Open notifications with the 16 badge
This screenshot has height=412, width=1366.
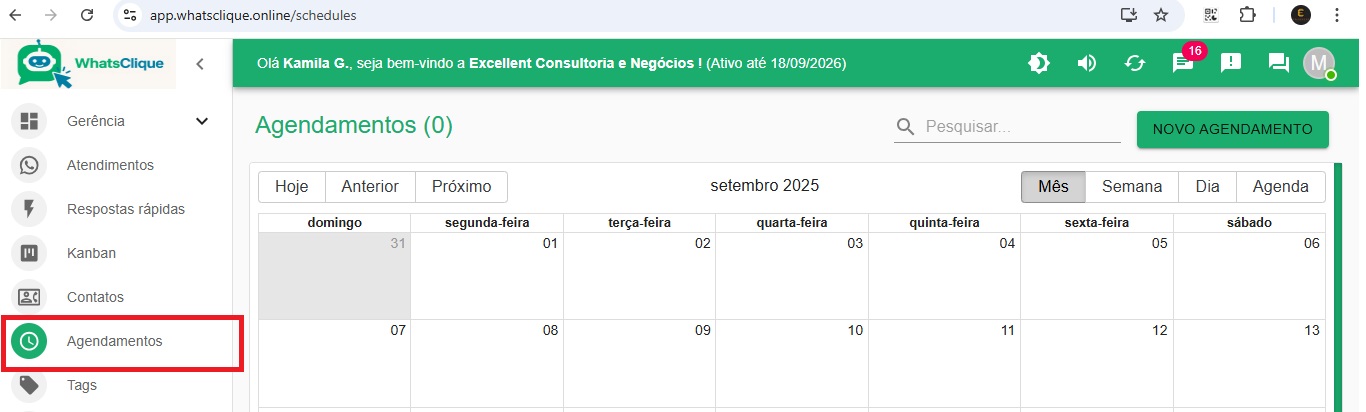1183,63
